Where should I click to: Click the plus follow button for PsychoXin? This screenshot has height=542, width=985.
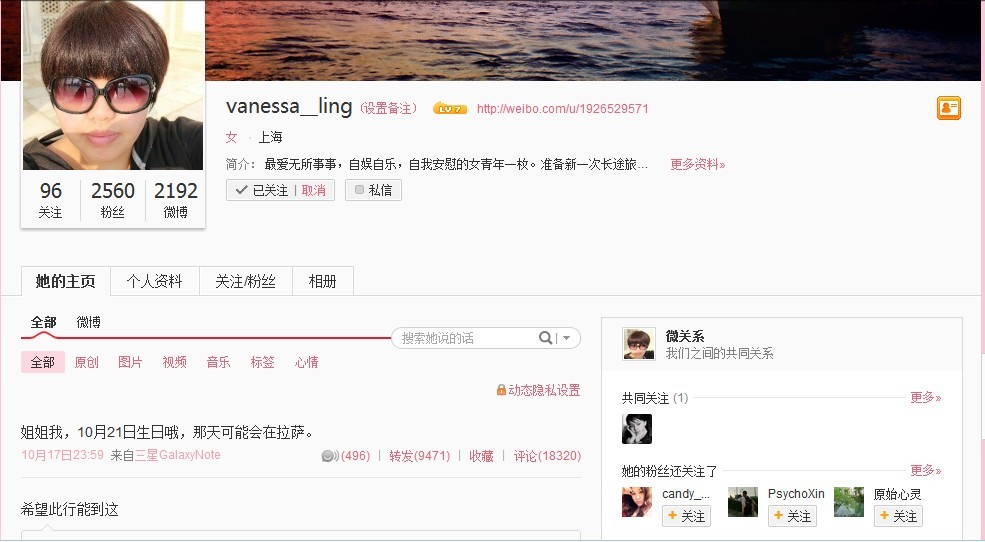coord(792,516)
